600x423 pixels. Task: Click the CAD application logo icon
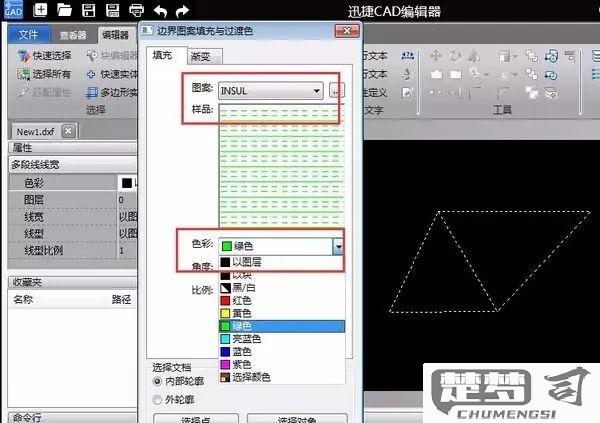[13, 9]
